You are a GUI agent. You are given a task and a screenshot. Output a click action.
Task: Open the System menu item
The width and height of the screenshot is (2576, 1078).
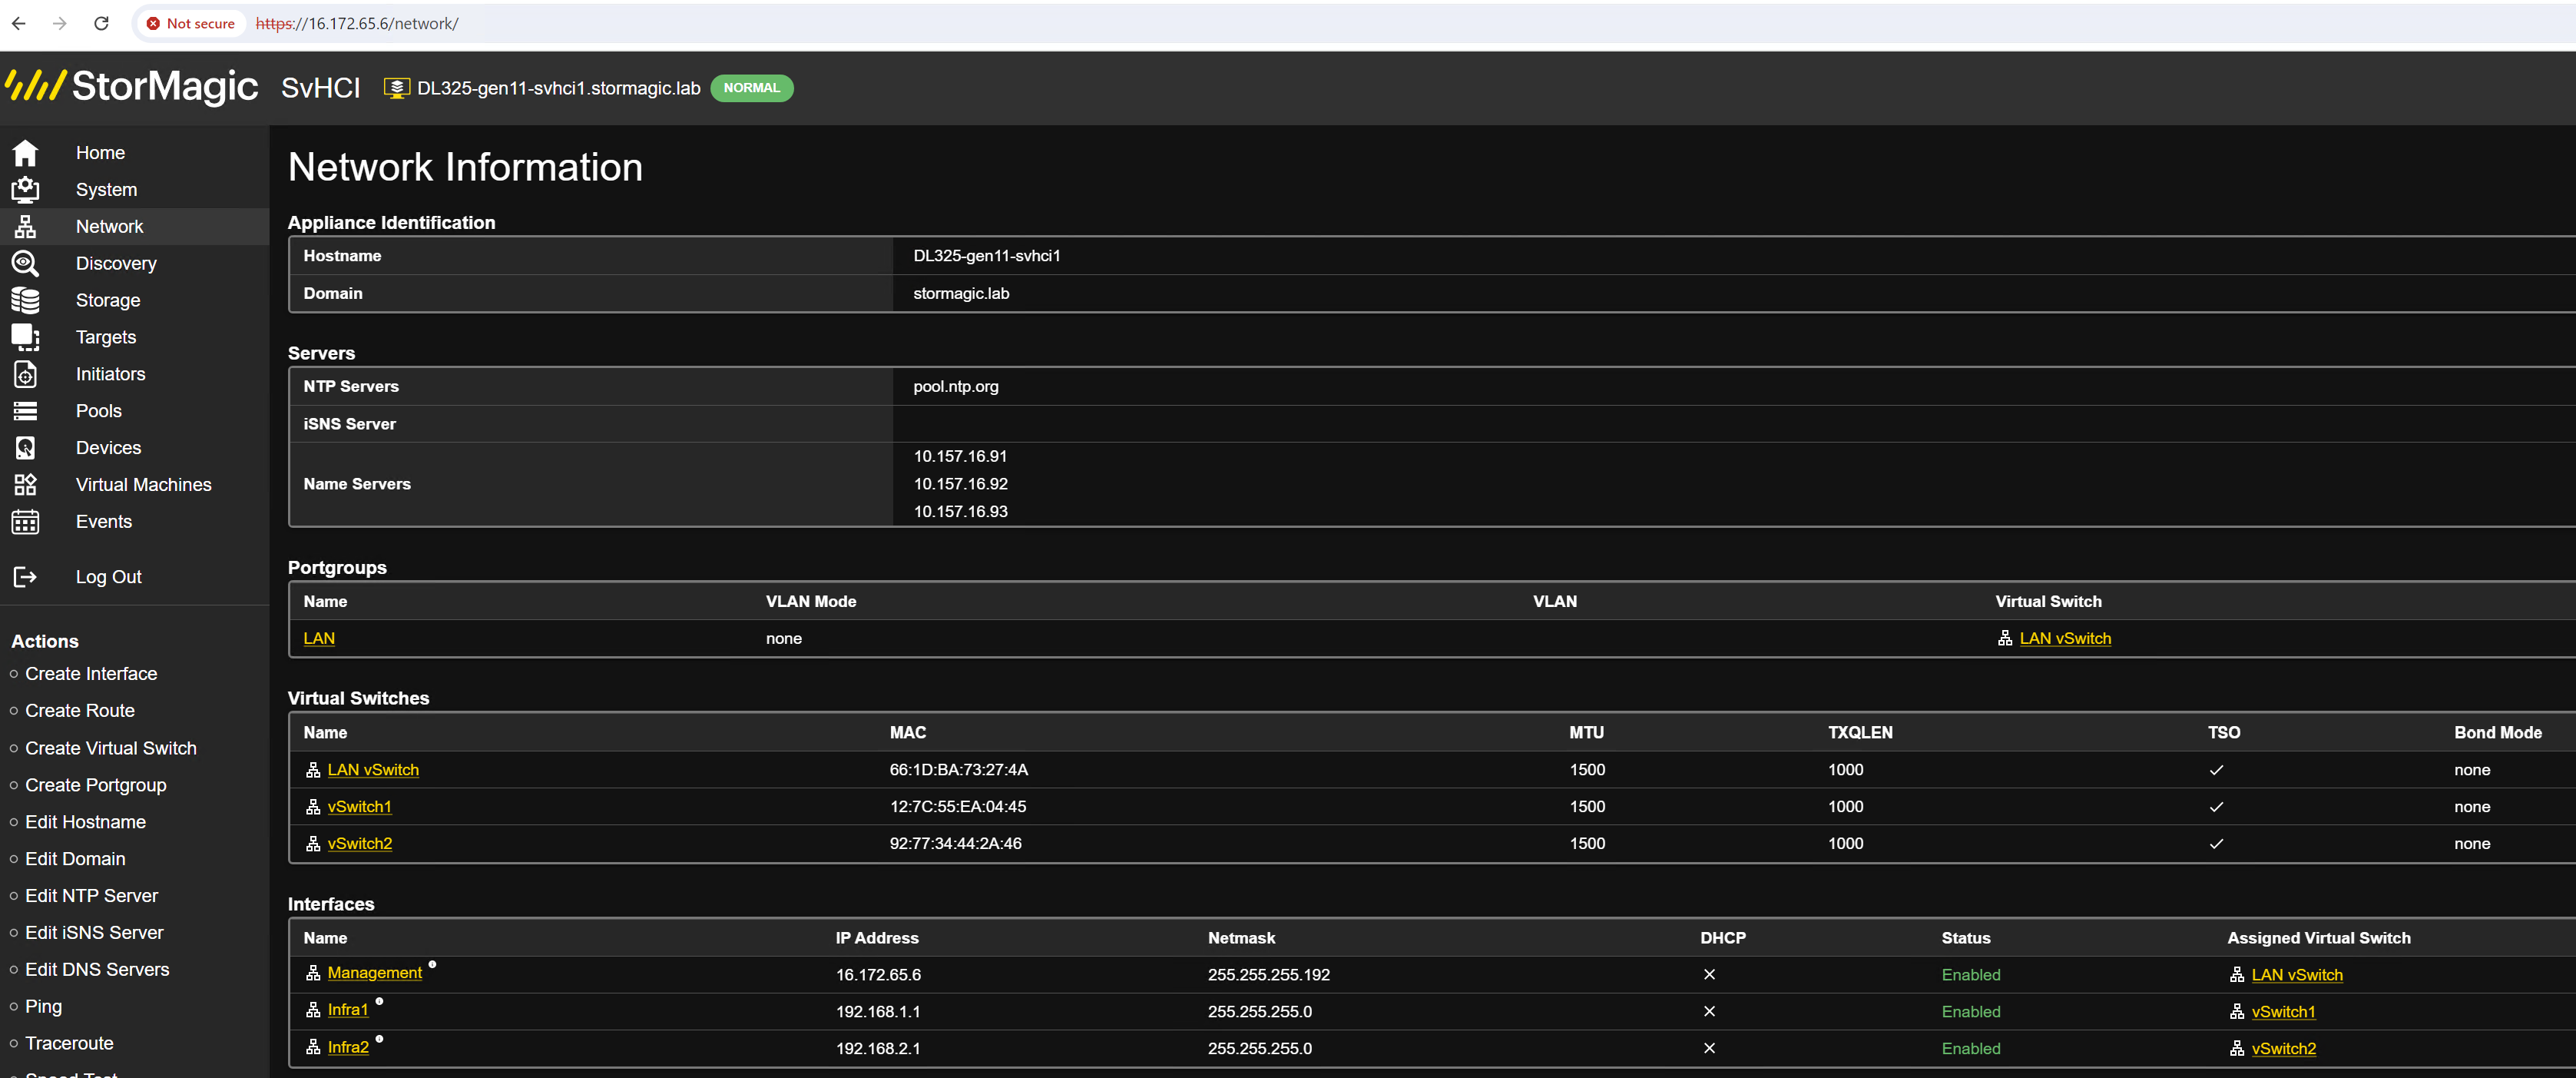(x=106, y=190)
